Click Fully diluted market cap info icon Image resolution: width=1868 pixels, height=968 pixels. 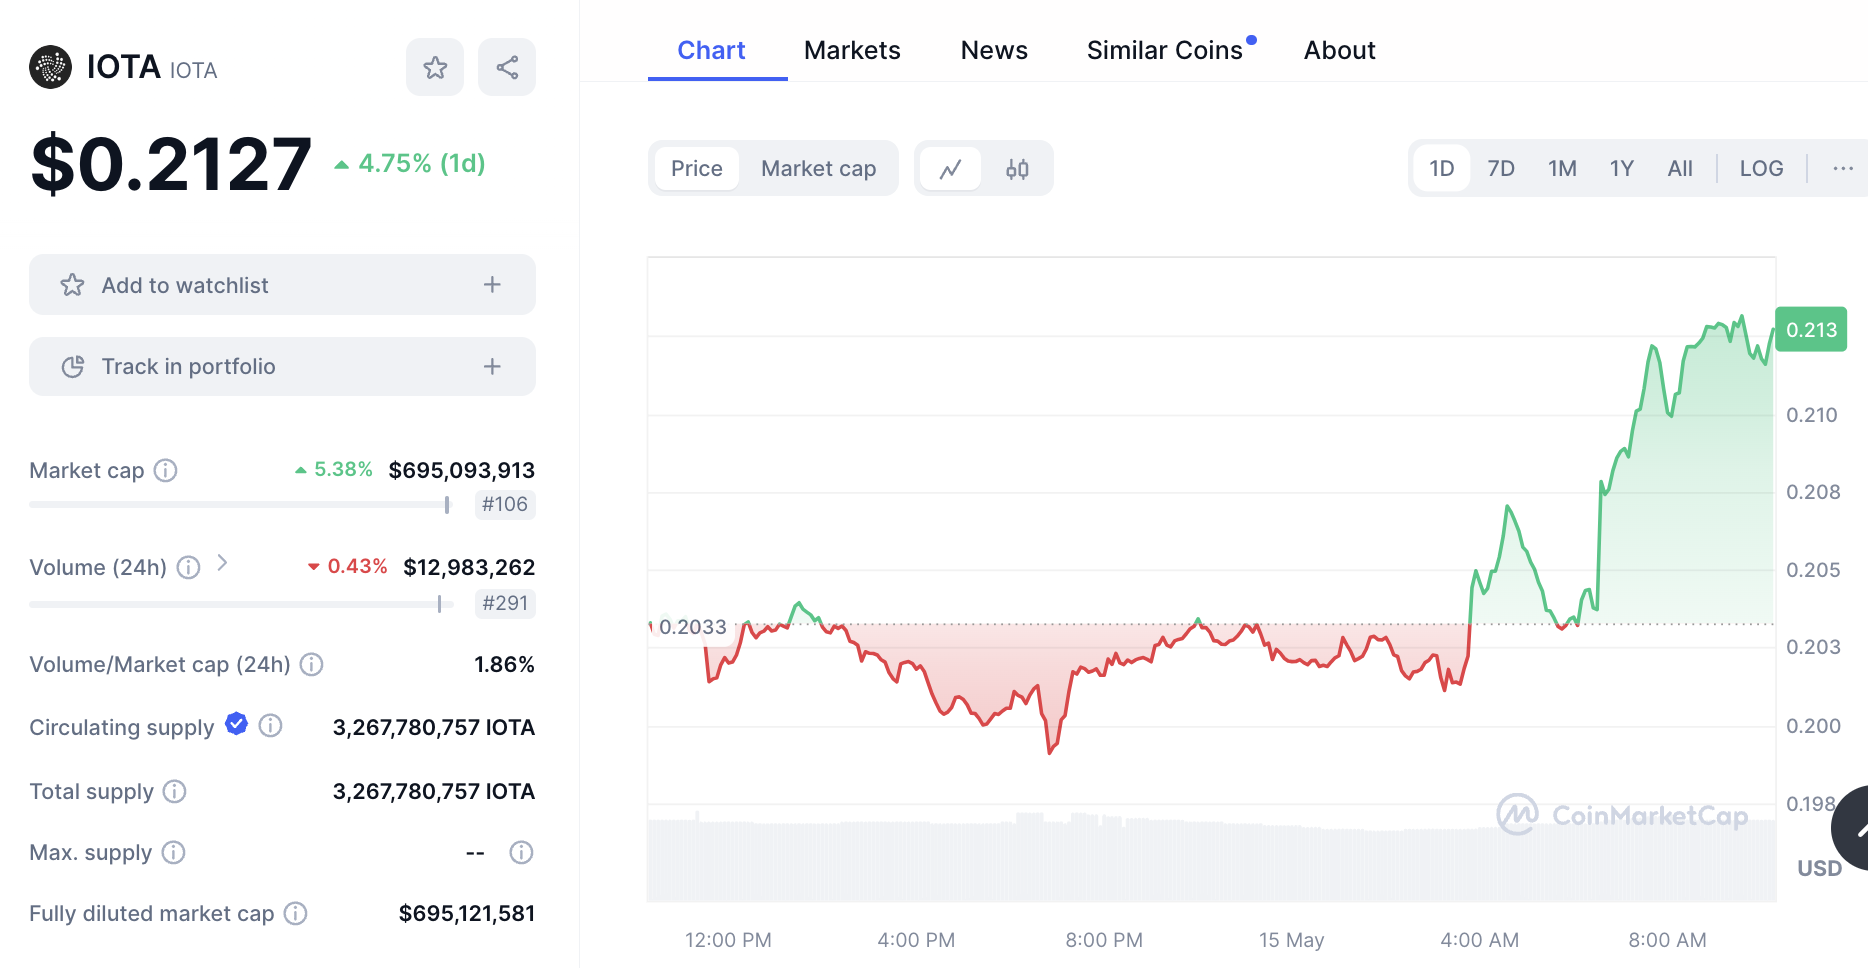coord(295,913)
